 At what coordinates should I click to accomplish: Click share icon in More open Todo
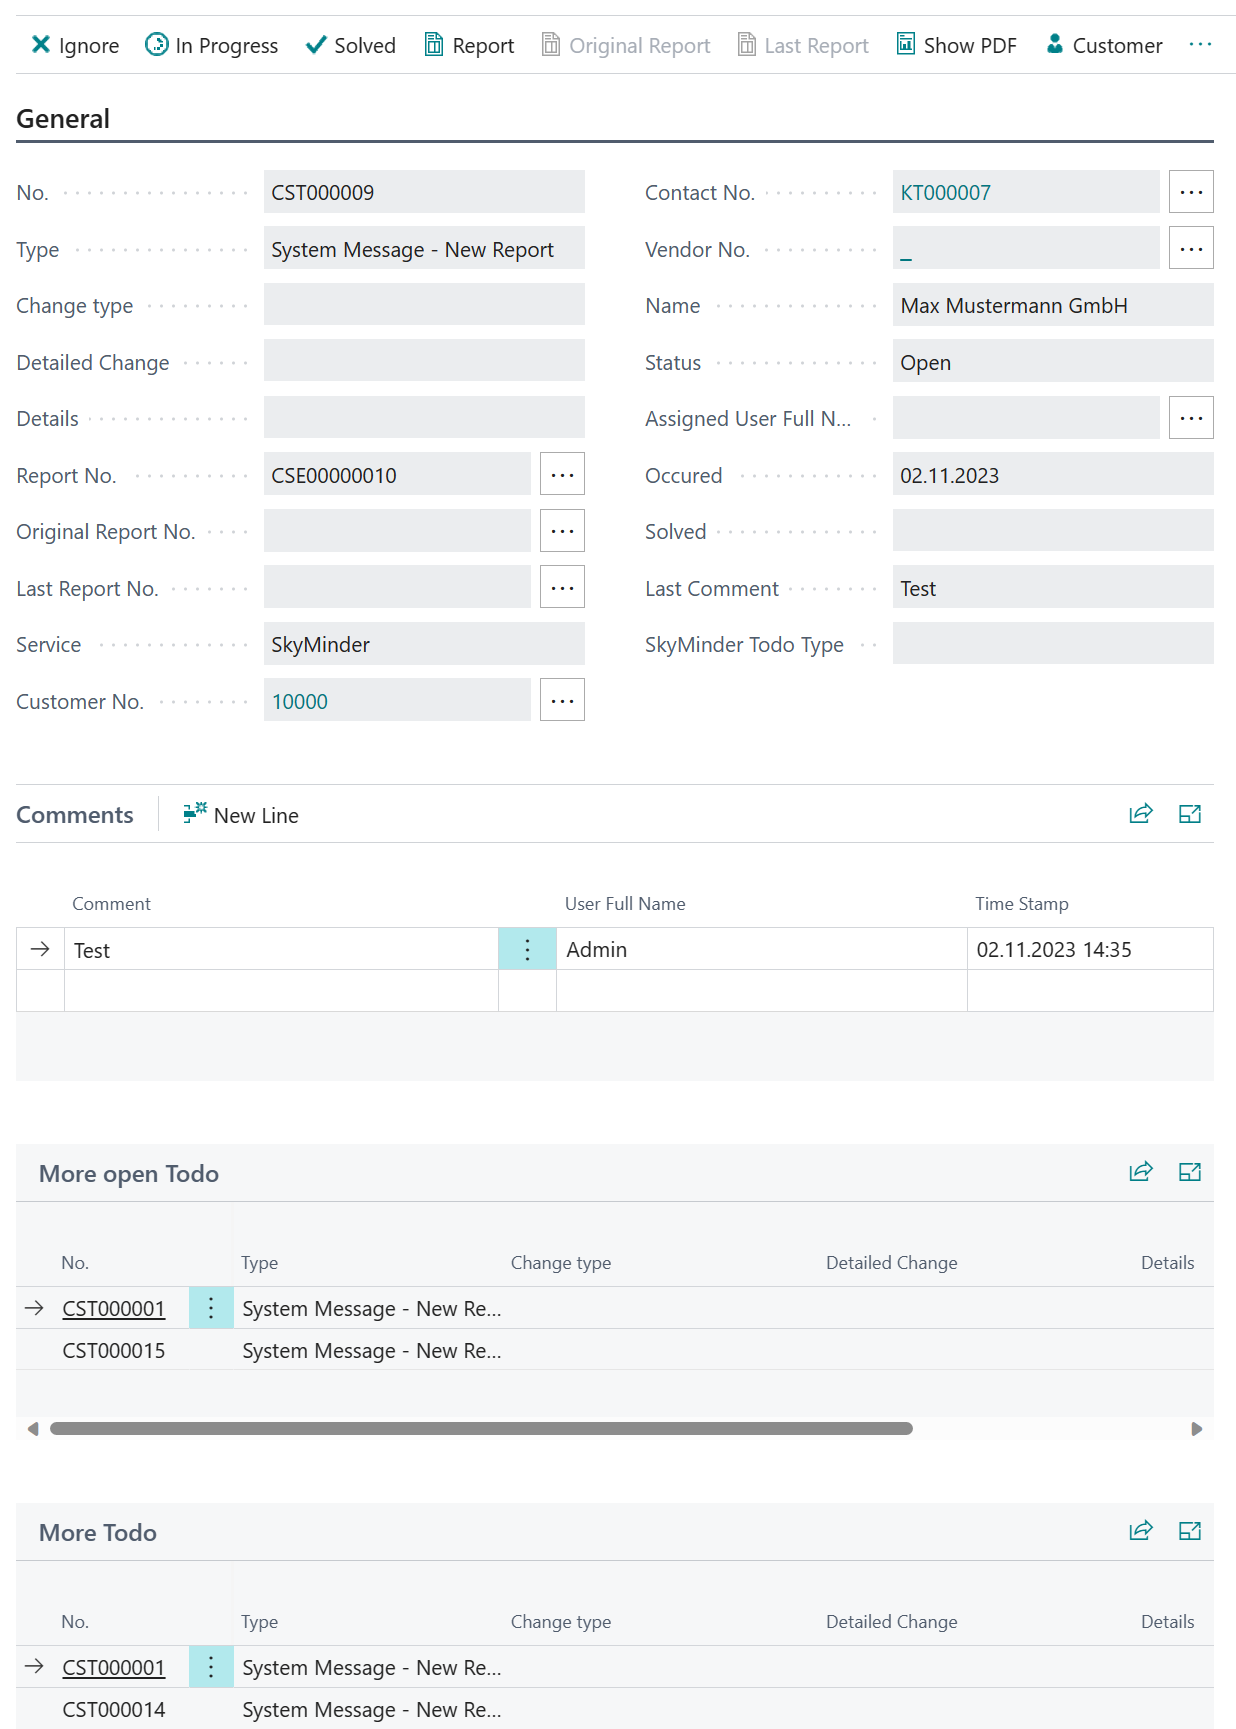tap(1140, 1172)
